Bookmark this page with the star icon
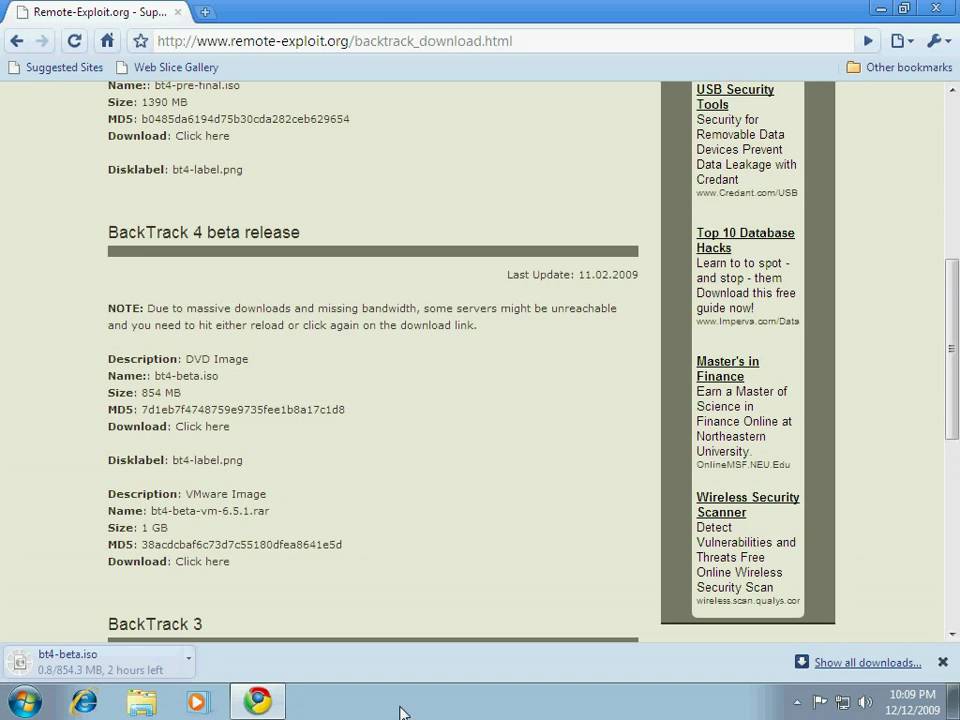This screenshot has width=960, height=720. [141, 41]
